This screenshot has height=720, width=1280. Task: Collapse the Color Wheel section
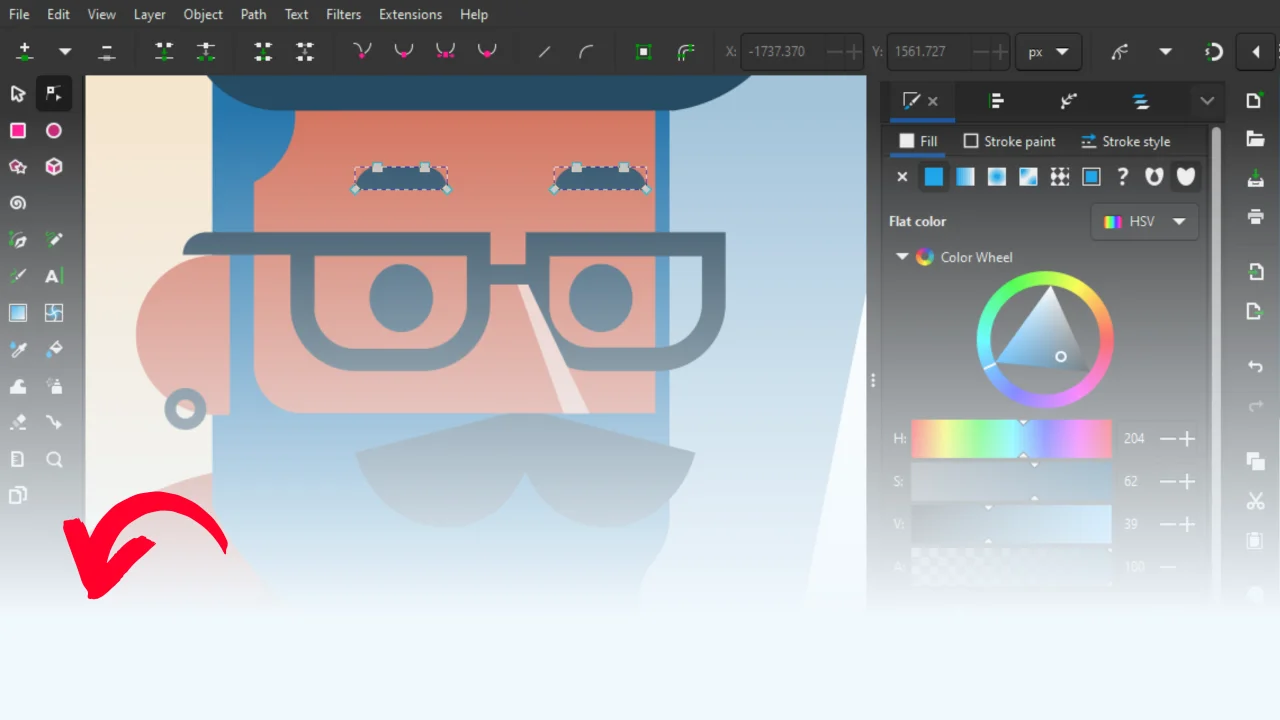(902, 257)
